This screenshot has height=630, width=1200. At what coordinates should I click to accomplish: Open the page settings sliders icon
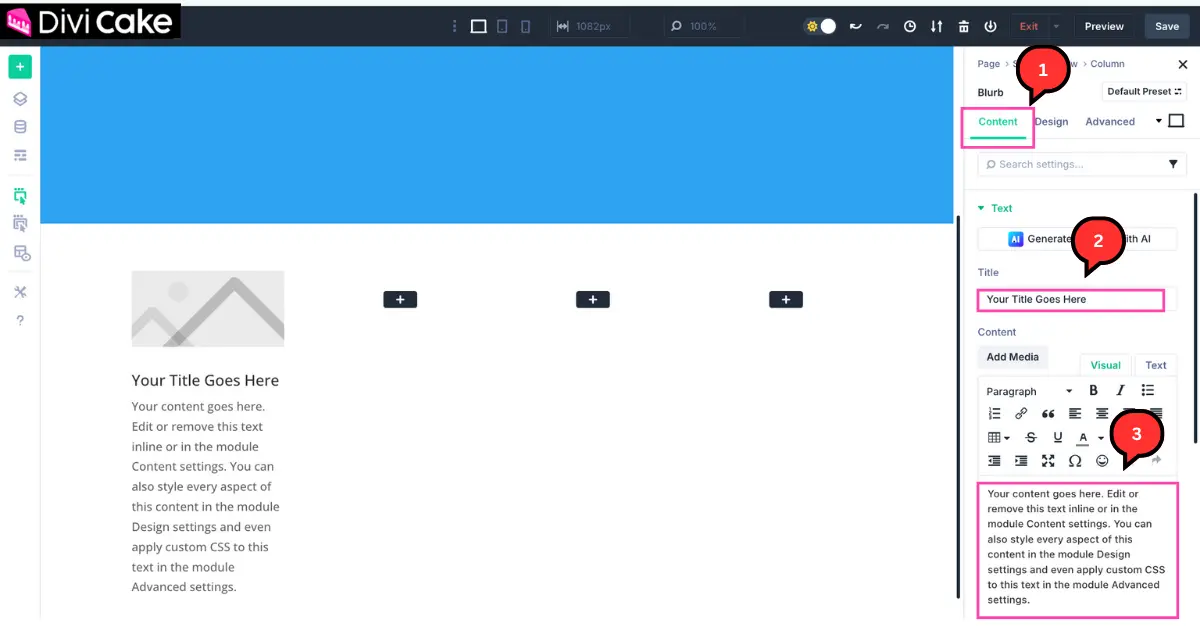tap(20, 155)
